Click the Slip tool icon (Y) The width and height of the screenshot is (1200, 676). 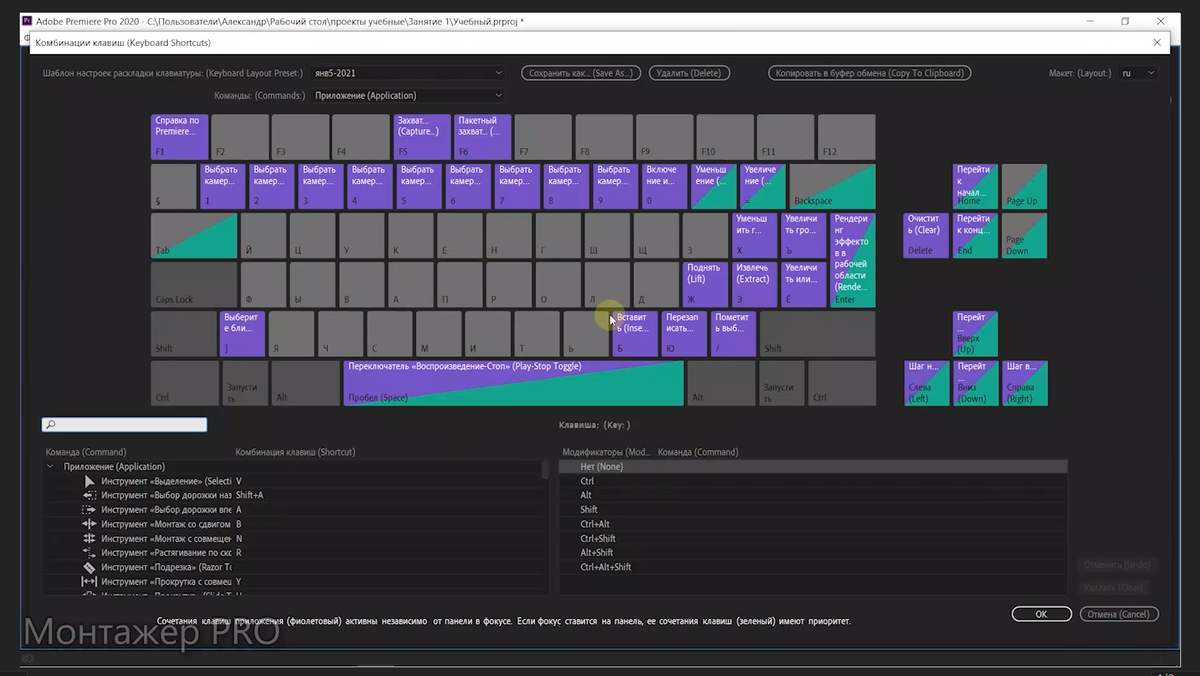click(89, 582)
